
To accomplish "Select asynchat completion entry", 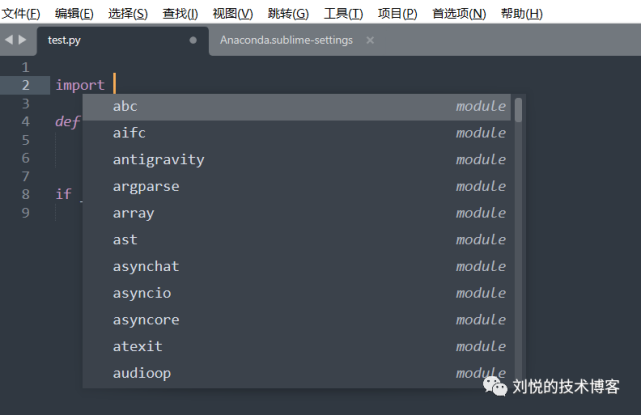I will (296, 267).
